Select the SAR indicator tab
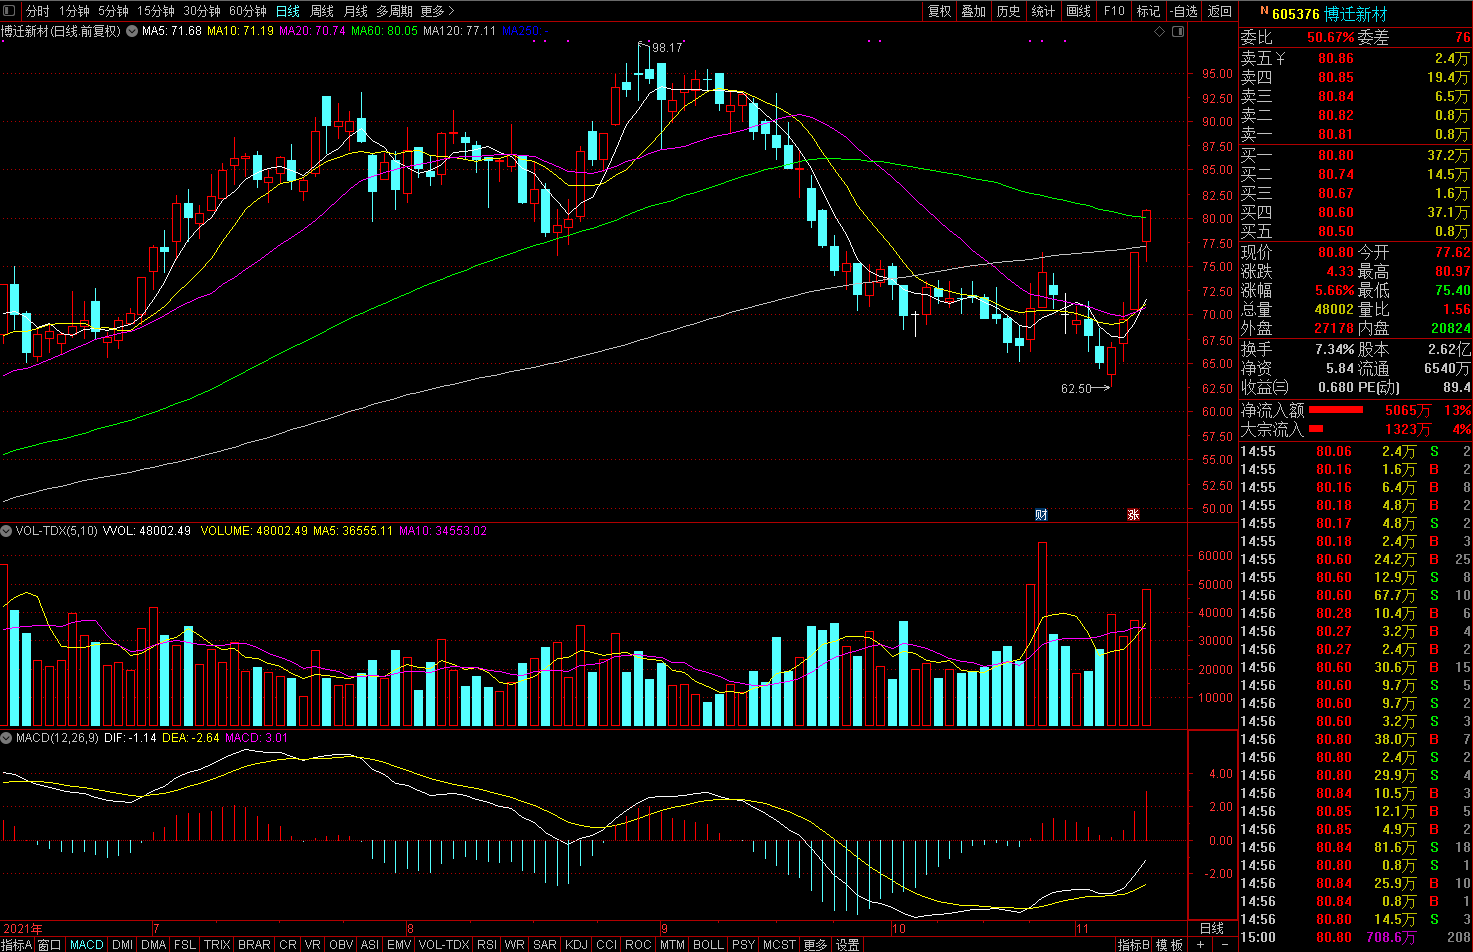The height and width of the screenshot is (952, 1473). pyautogui.click(x=545, y=944)
